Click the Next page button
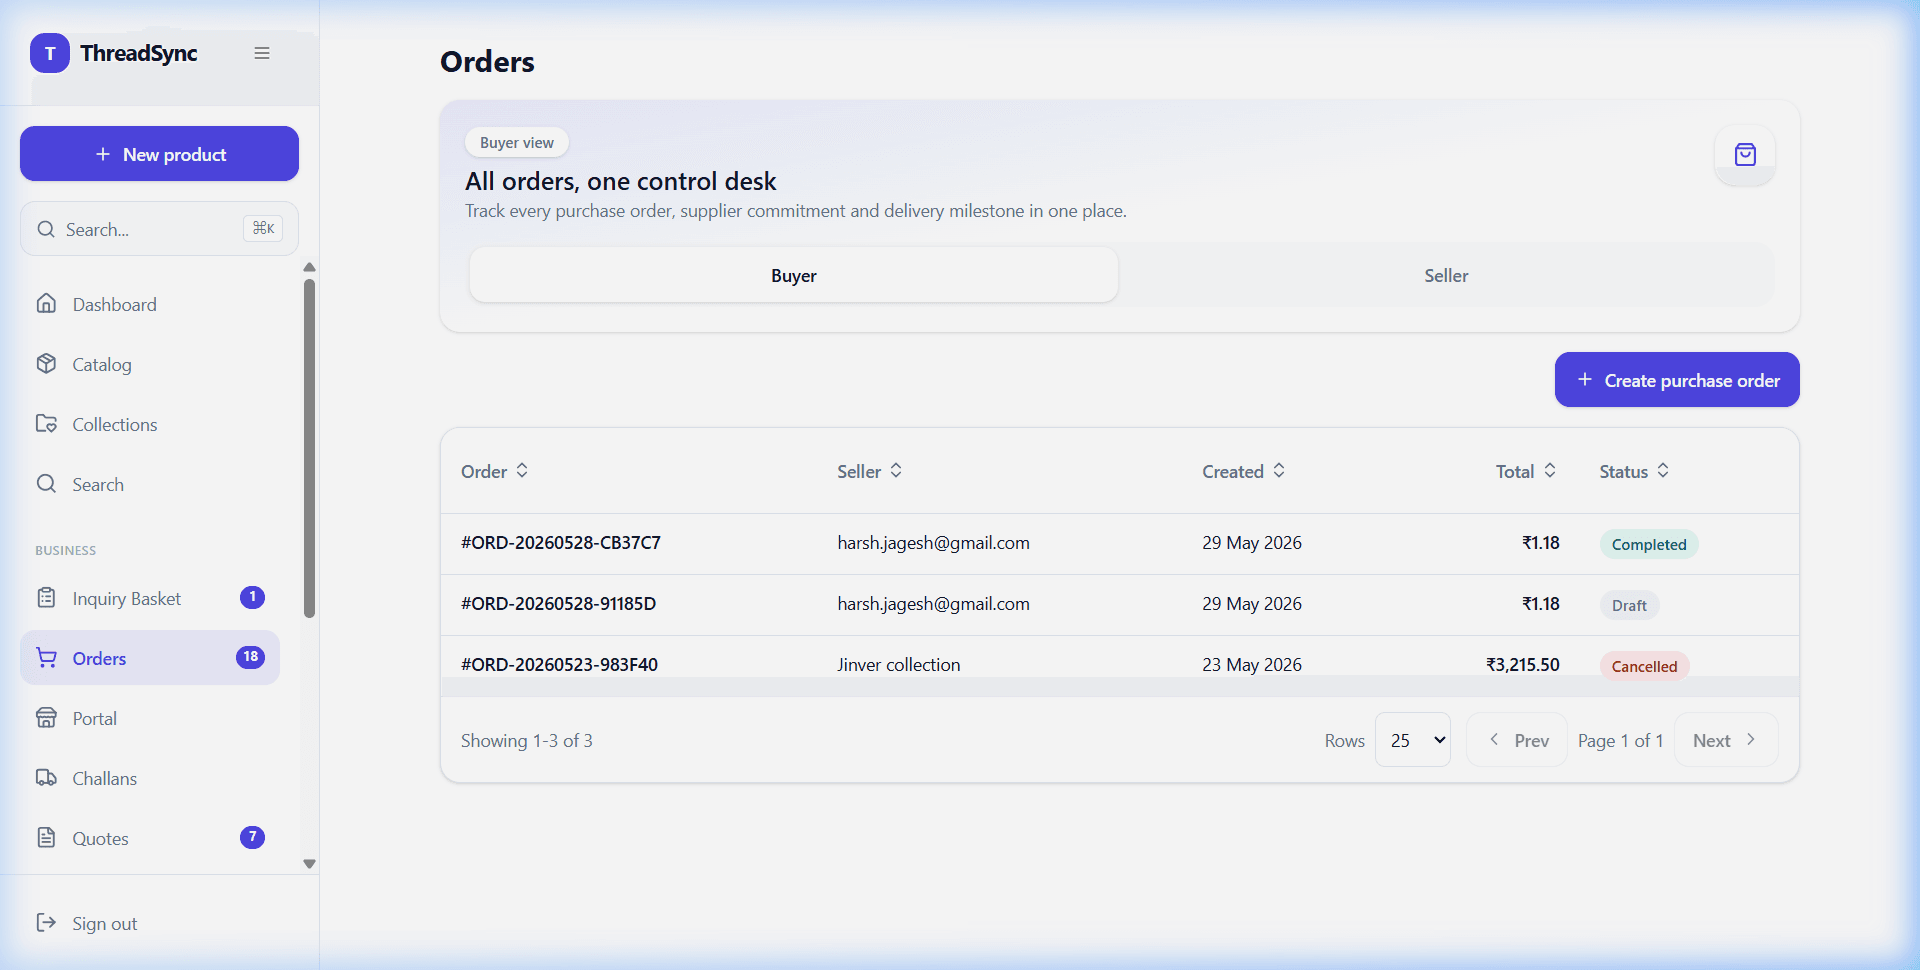 click(x=1726, y=740)
